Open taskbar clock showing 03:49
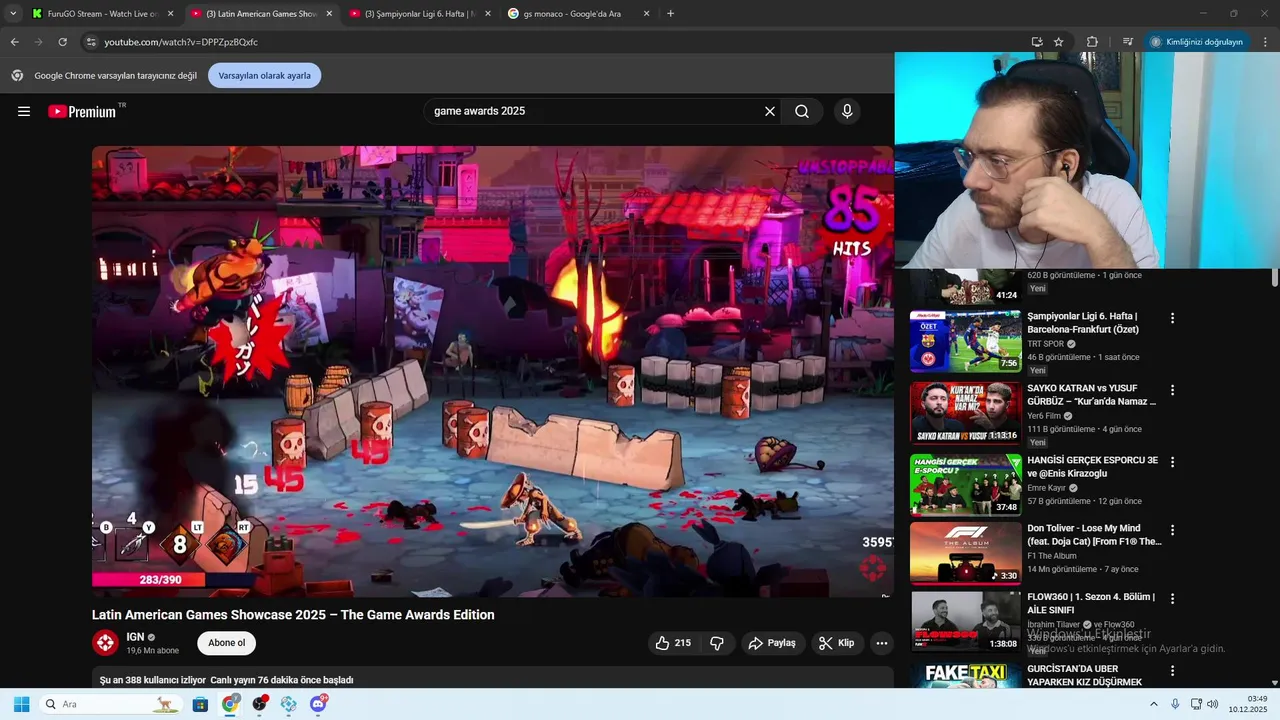 click(1248, 704)
